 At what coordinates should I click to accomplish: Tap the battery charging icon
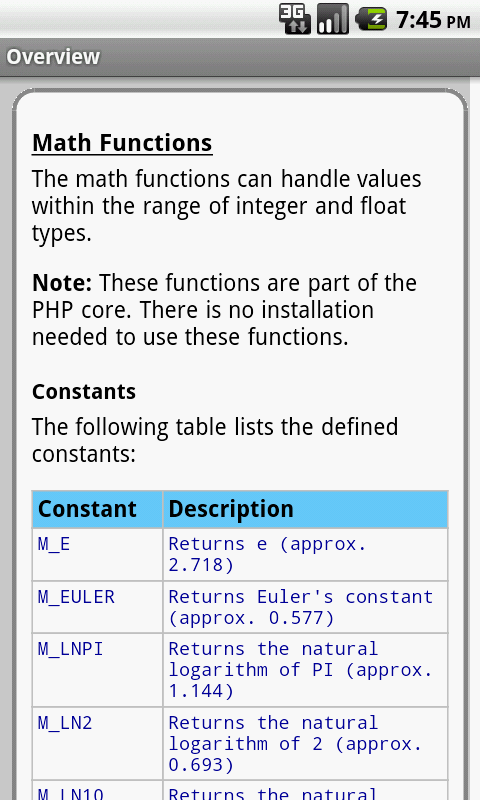pyautogui.click(x=371, y=19)
